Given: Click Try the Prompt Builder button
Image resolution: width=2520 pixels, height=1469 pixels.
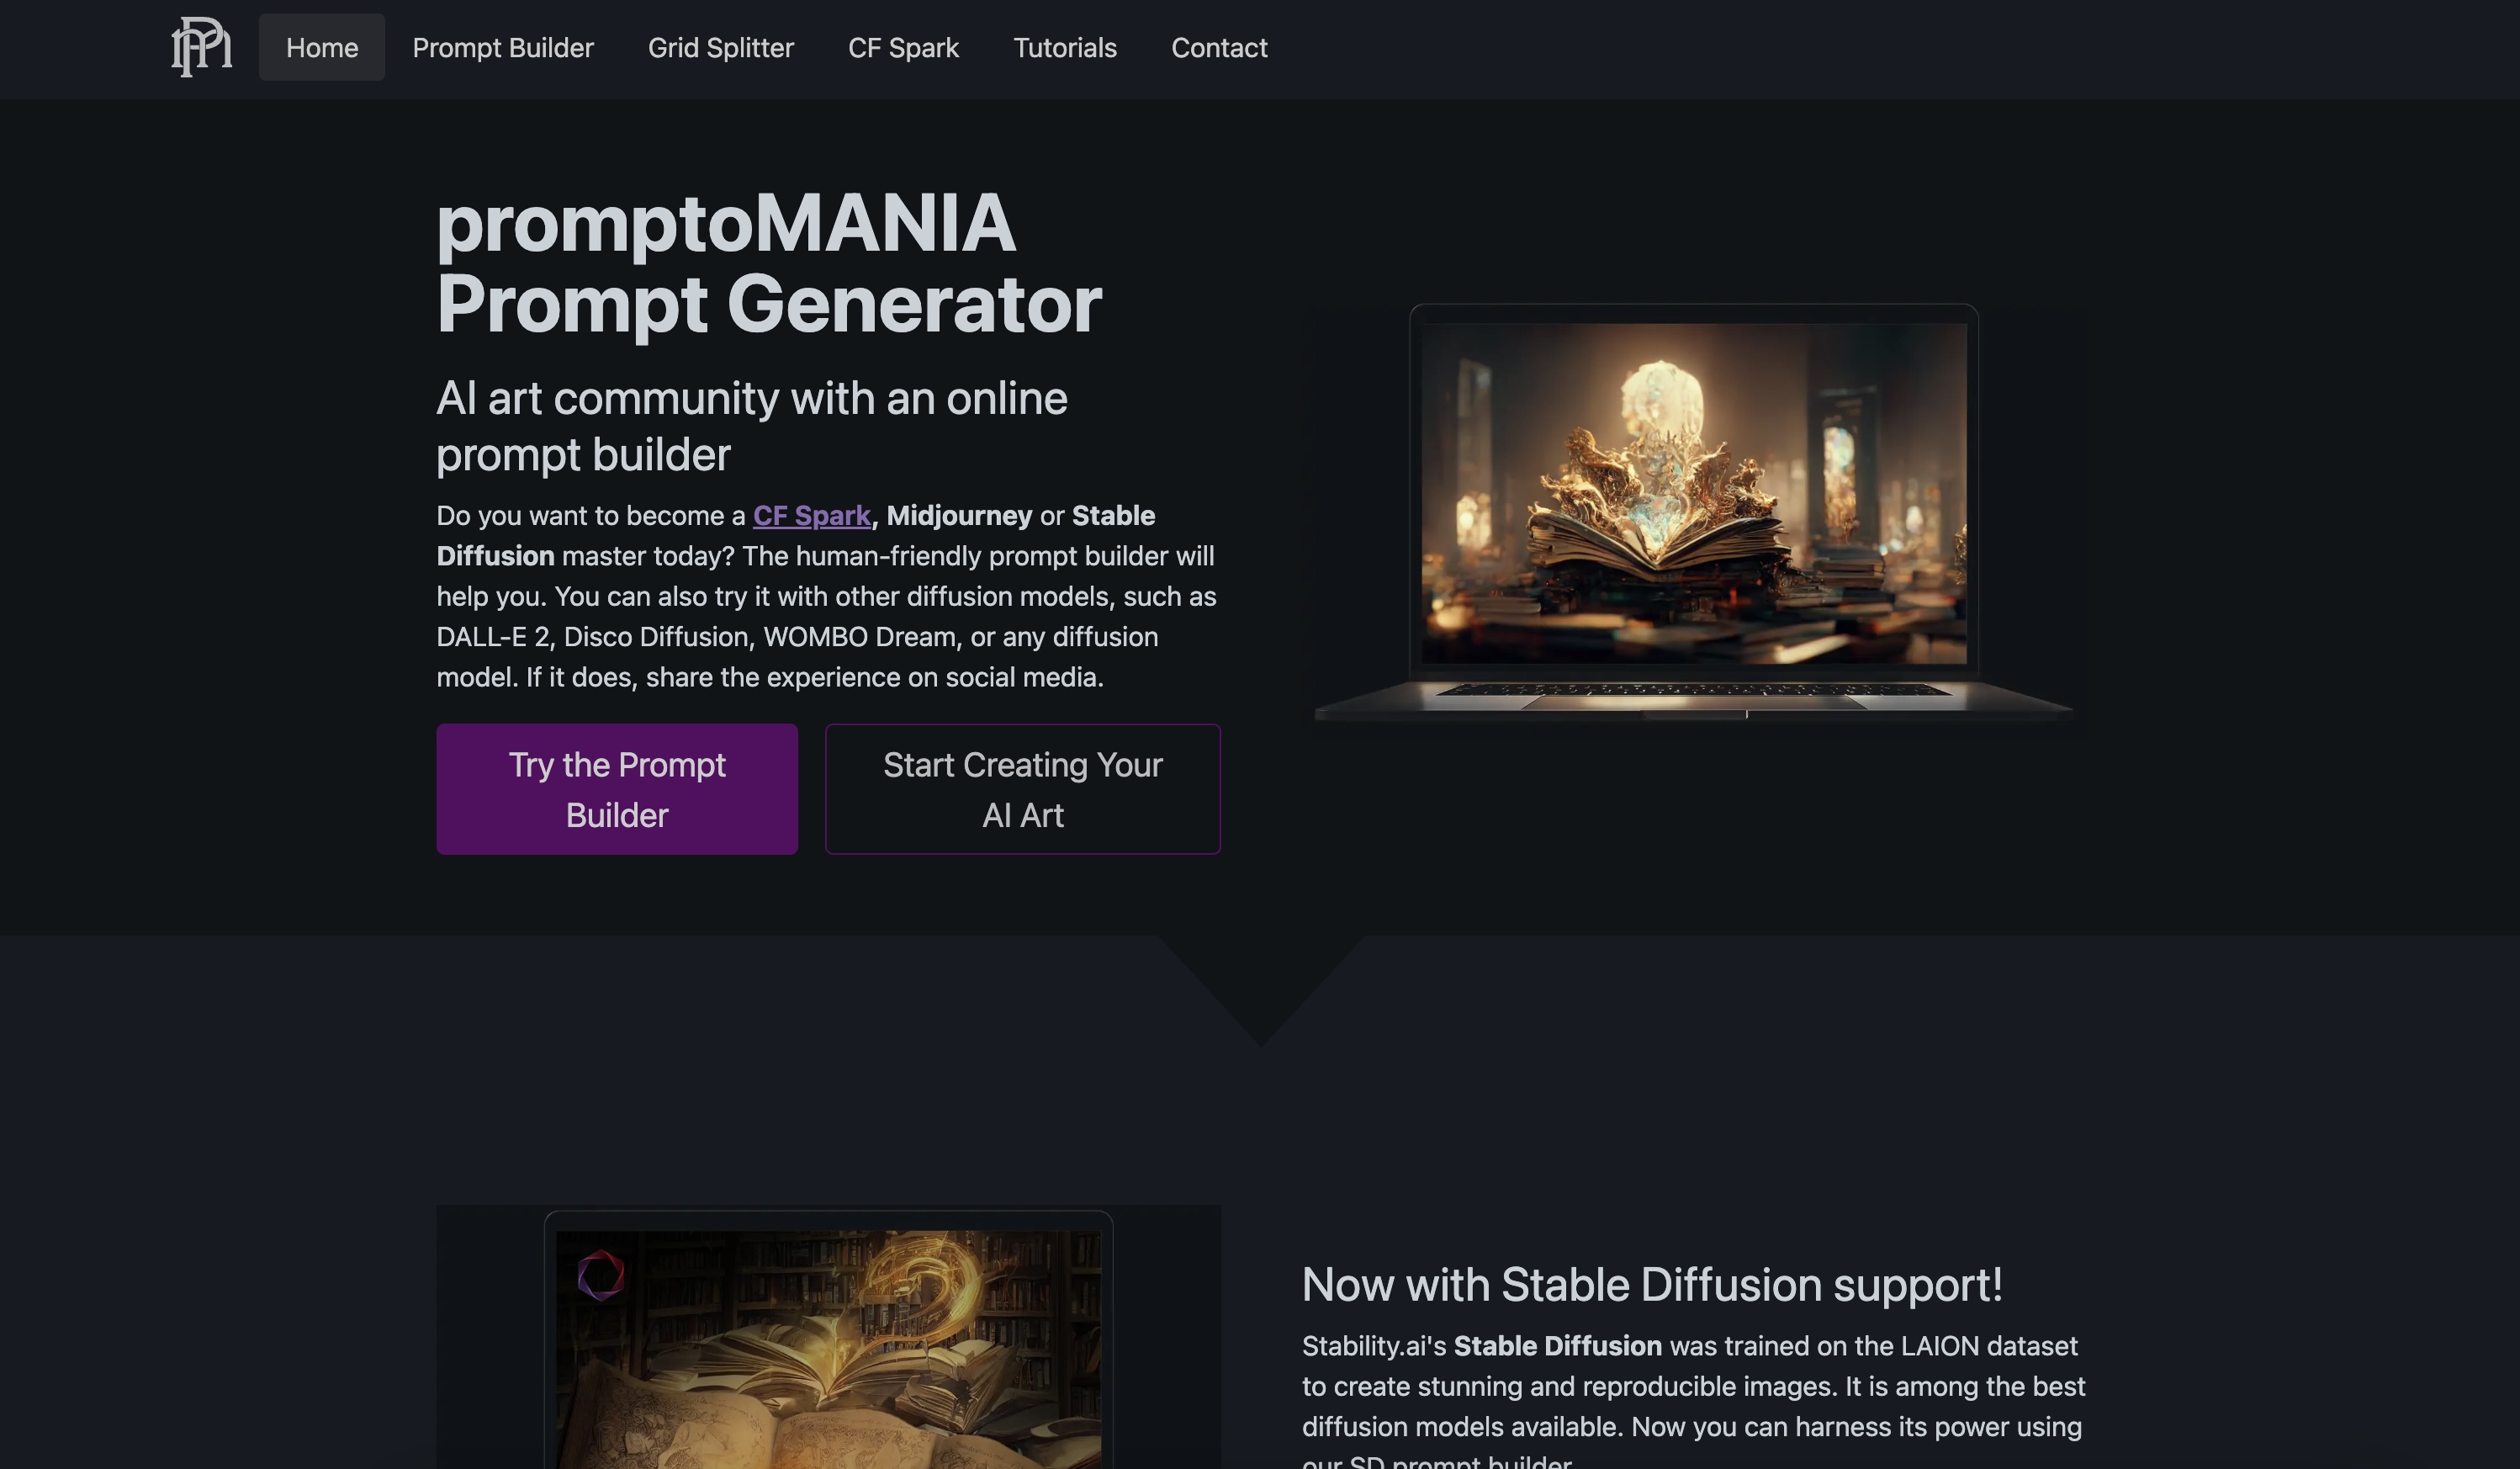Looking at the screenshot, I should 617,789.
